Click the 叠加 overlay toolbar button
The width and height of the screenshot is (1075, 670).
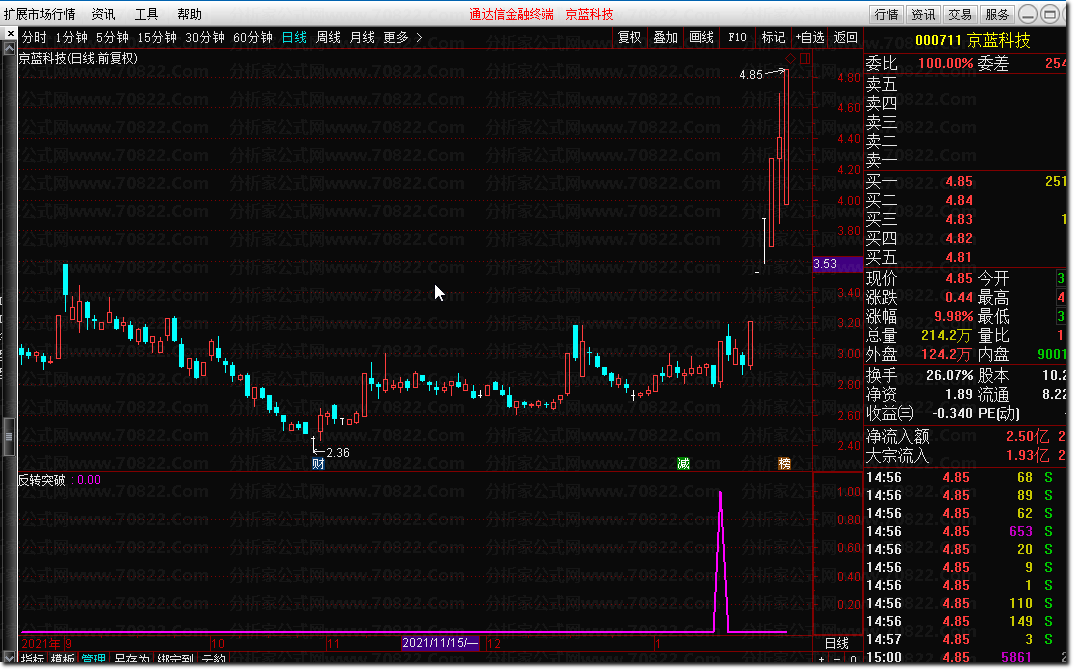665,37
